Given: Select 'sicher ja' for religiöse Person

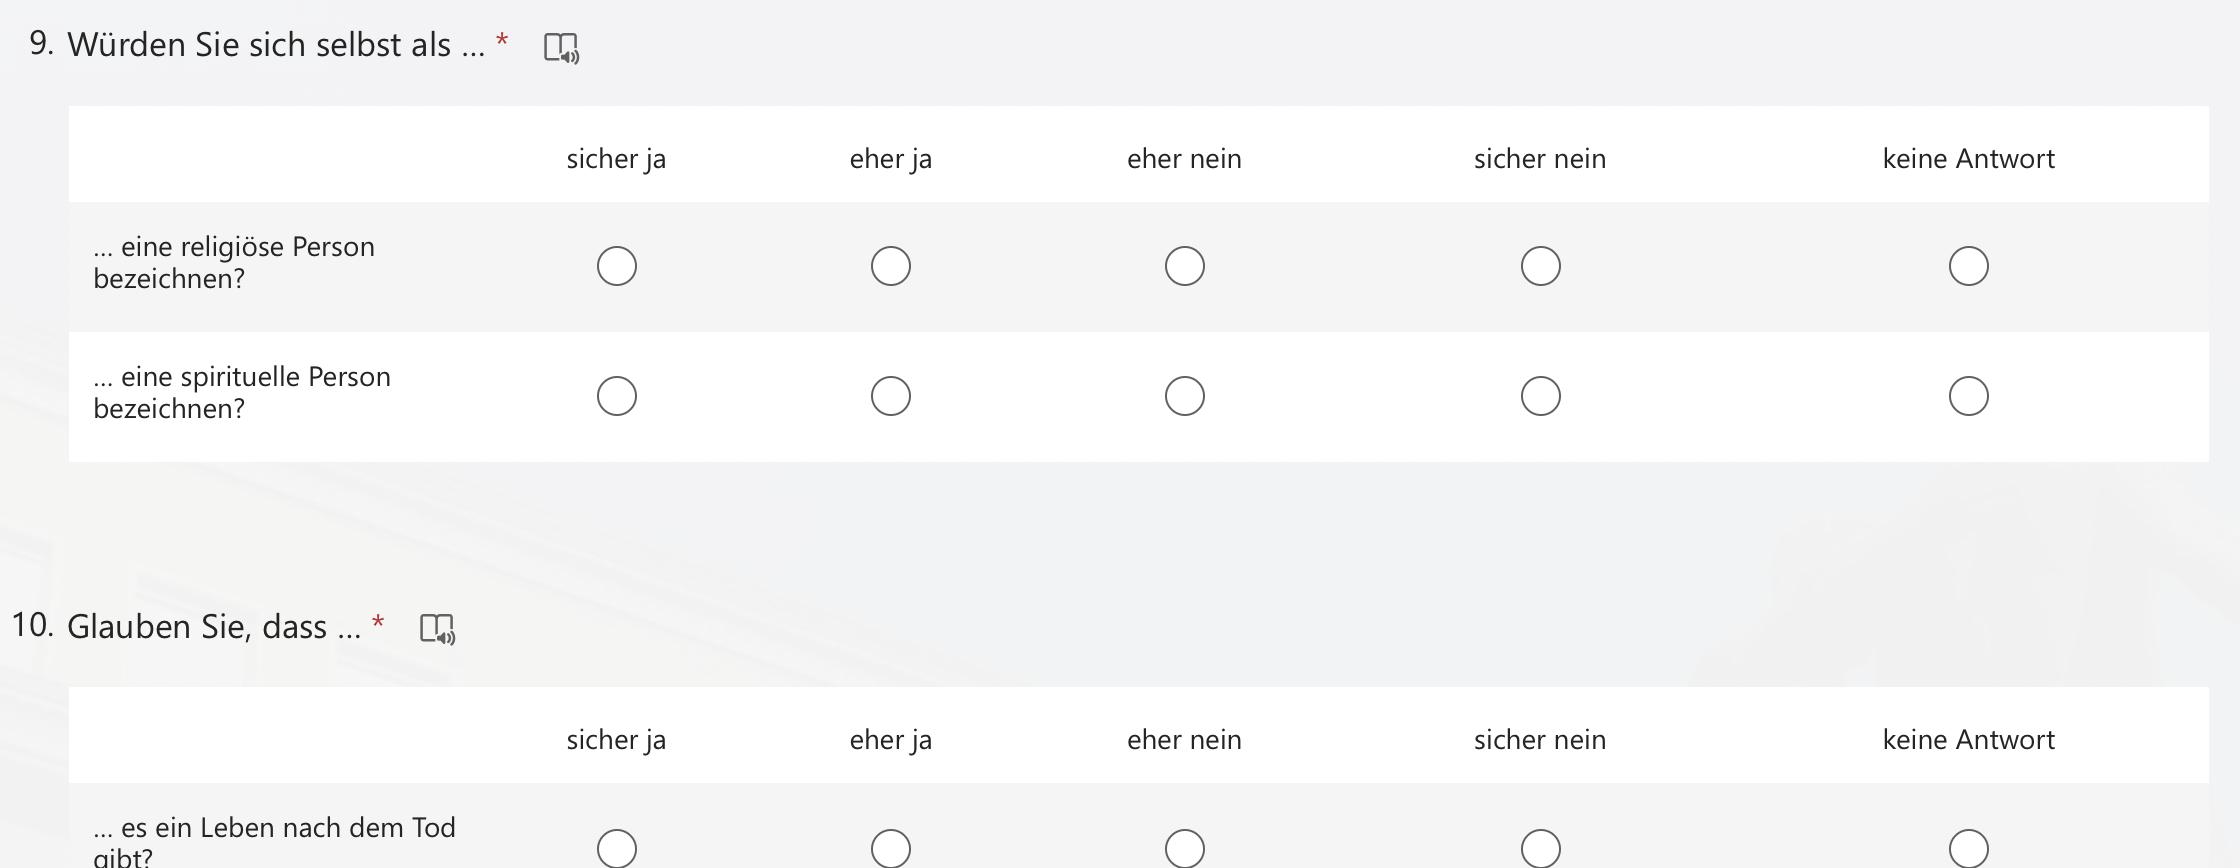Looking at the screenshot, I should coord(617,266).
